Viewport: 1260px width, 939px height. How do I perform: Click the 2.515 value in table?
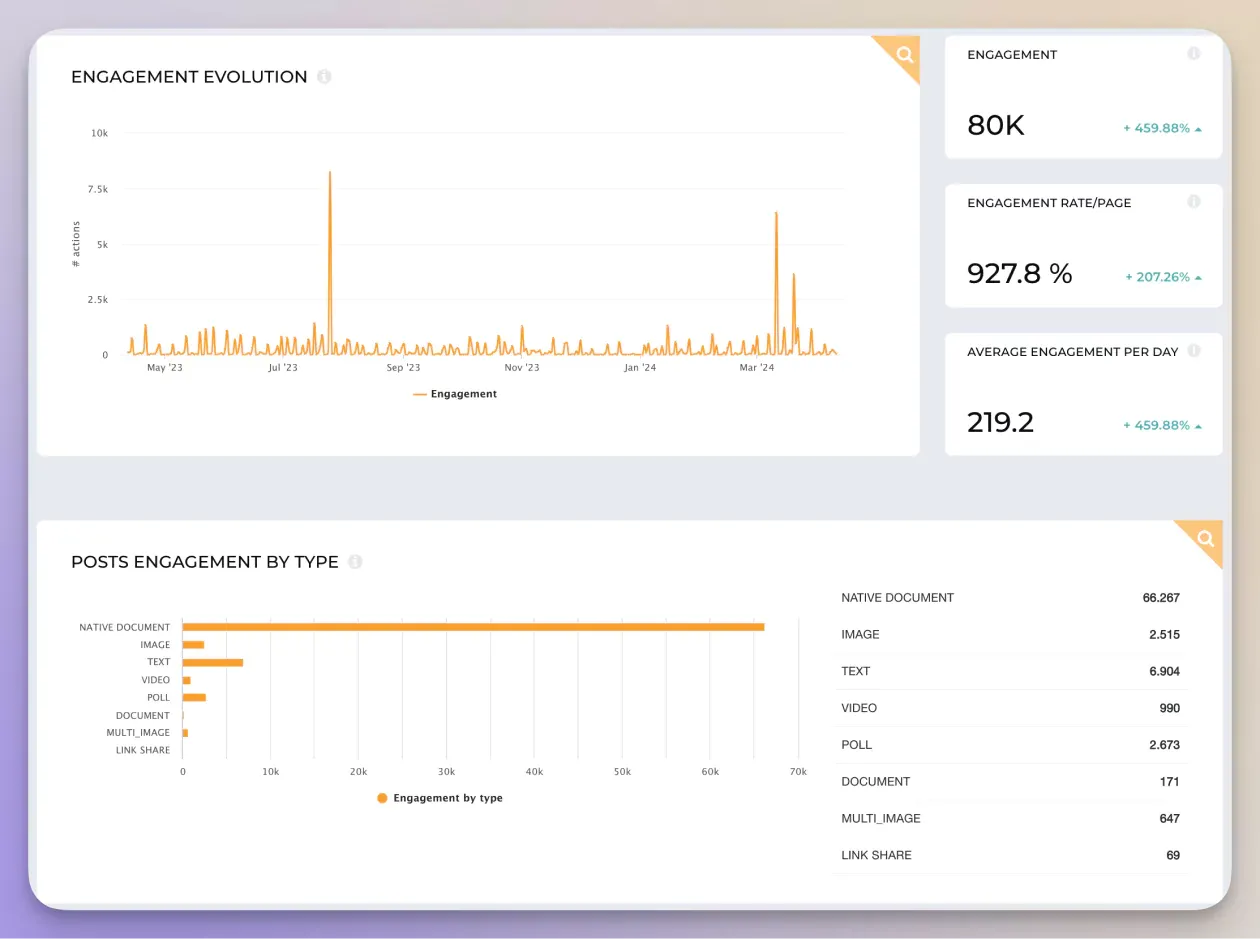click(1164, 634)
